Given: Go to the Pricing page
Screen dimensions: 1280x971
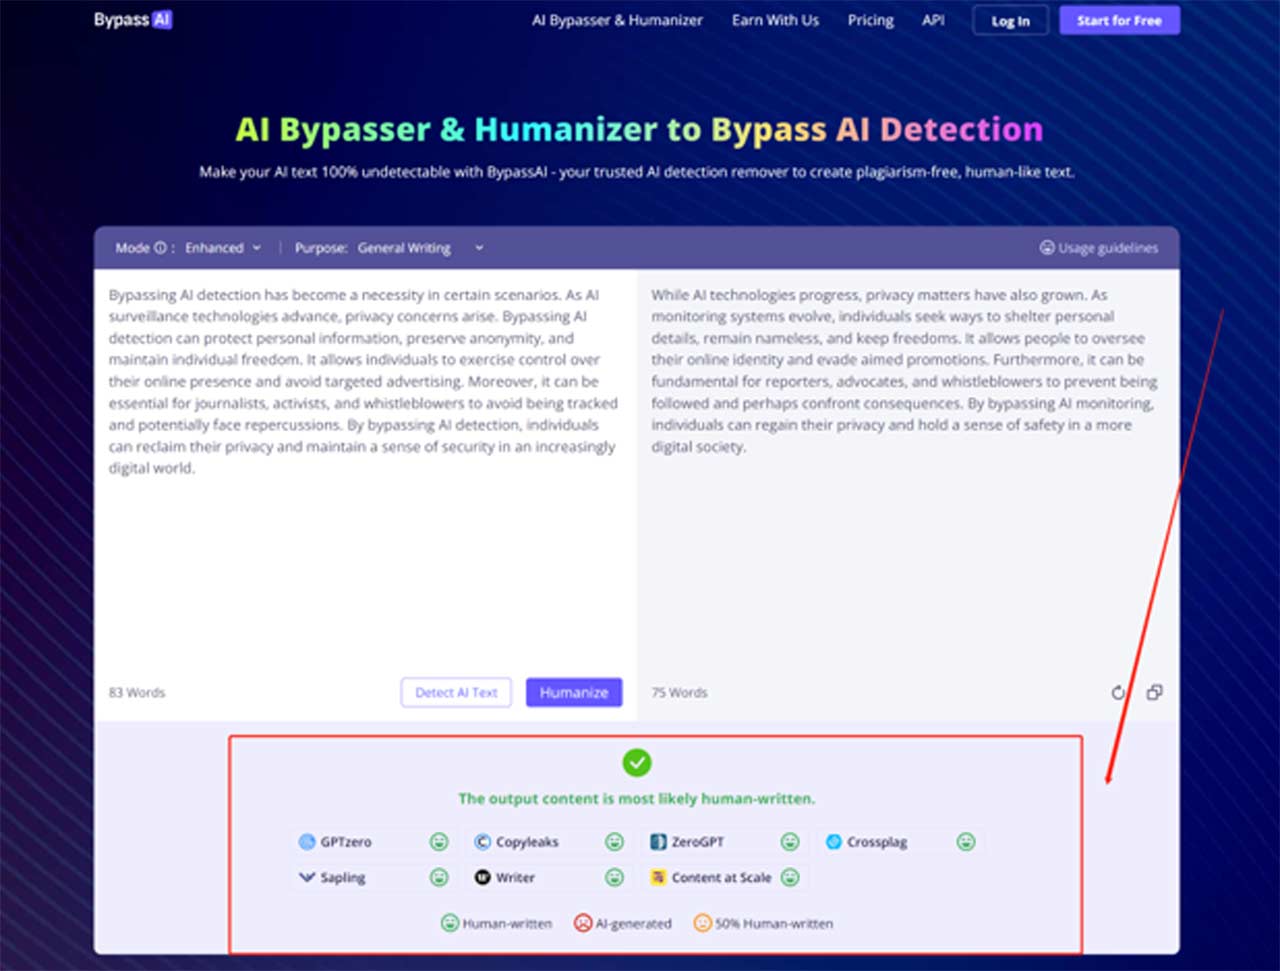Looking at the screenshot, I should tap(870, 20).
